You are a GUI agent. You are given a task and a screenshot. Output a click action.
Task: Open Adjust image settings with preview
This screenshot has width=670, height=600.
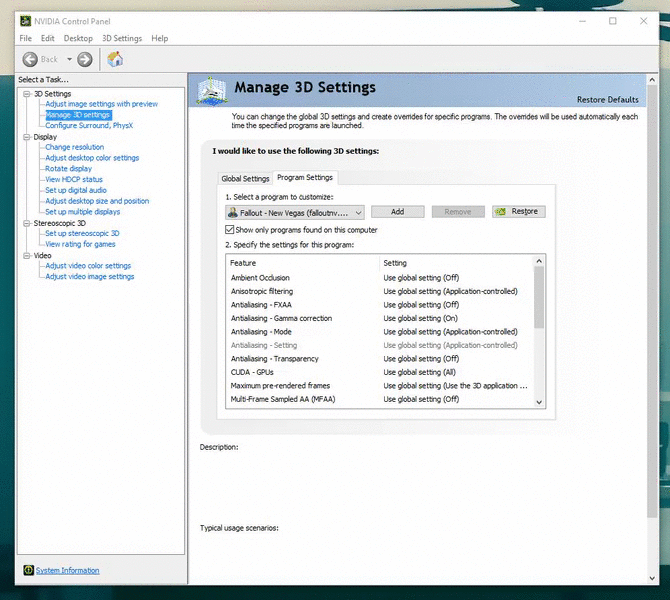[x=102, y=104]
